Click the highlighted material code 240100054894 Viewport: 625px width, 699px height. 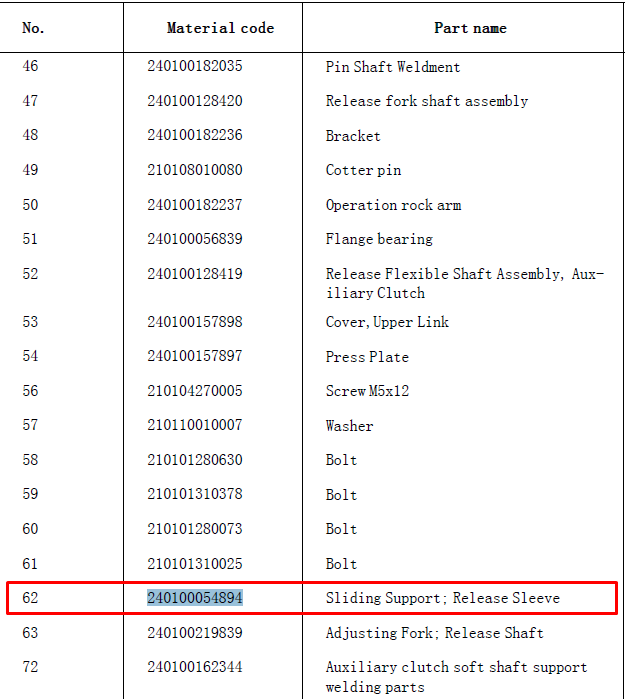click(195, 598)
